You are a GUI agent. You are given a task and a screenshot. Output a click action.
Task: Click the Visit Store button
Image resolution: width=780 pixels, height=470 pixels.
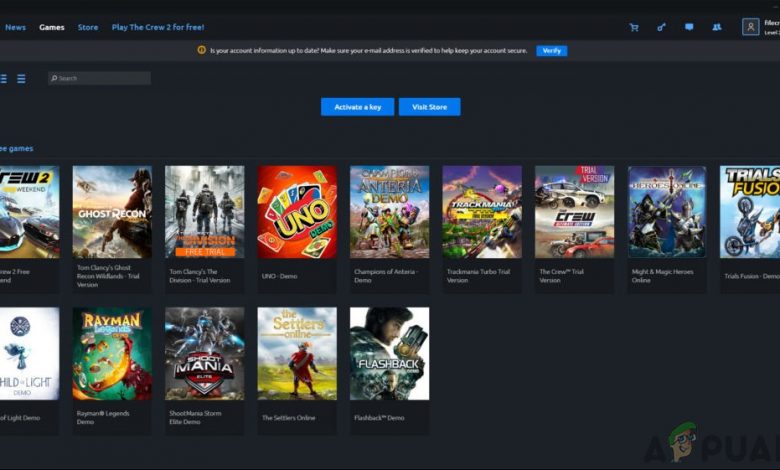[x=429, y=107]
